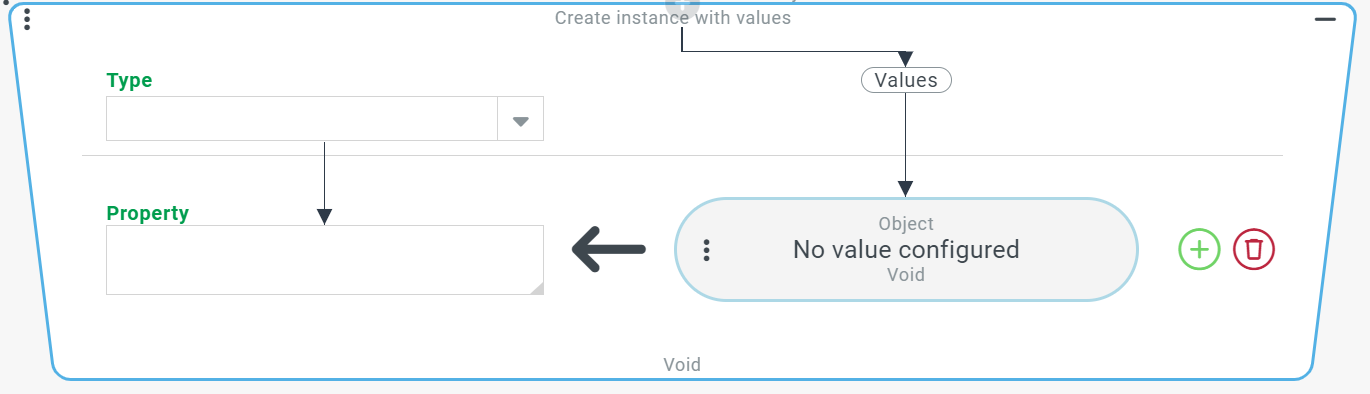This screenshot has height=394, width=1370.
Task: Open the block's three-dot options menu
Action: click(27, 19)
